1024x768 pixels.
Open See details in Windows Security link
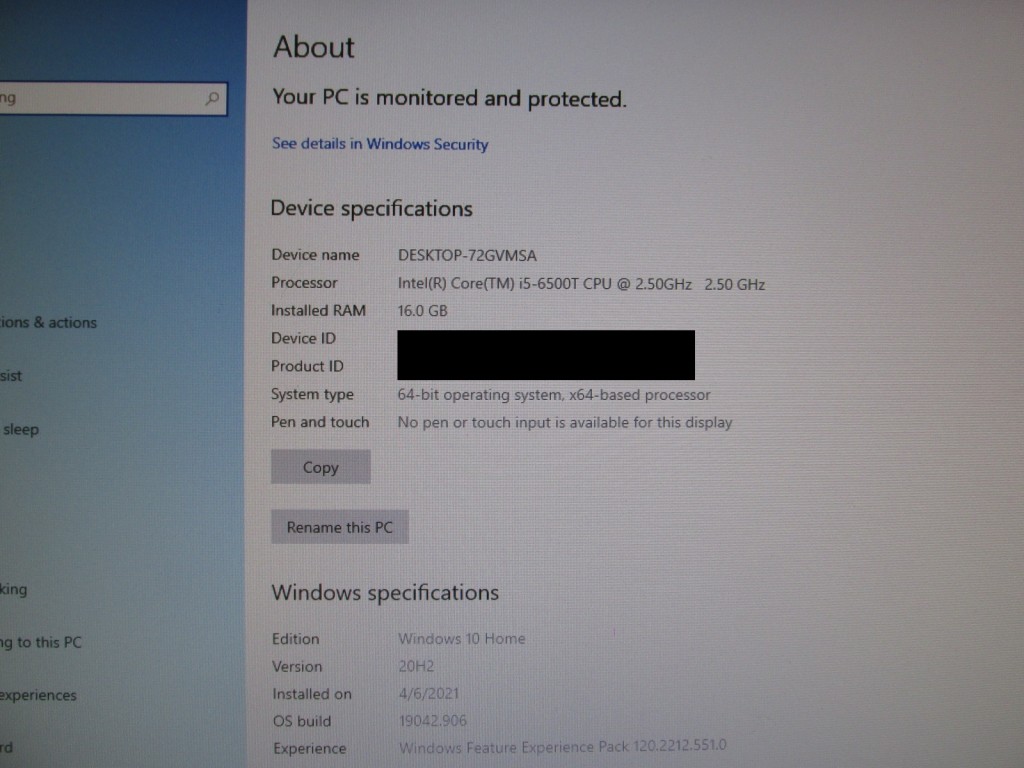(x=380, y=144)
